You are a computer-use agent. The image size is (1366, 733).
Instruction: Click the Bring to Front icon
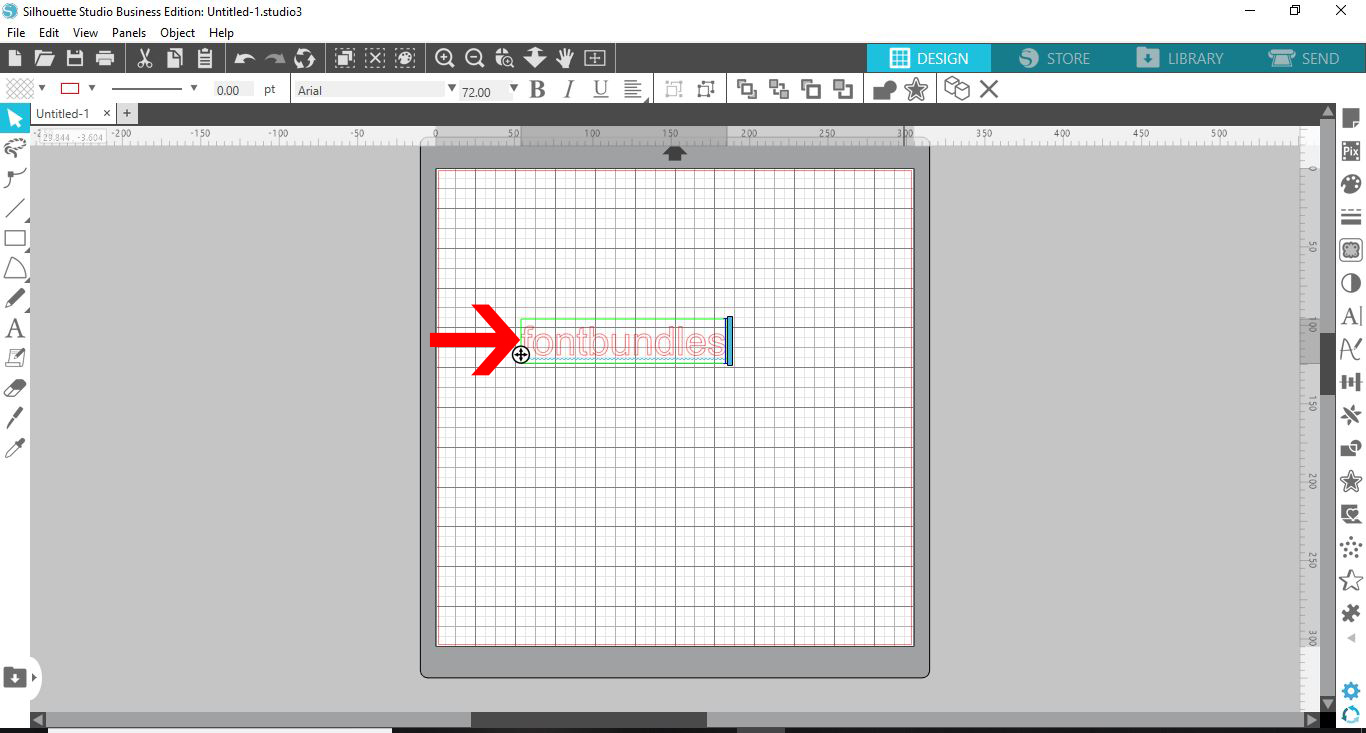[x=747, y=89]
